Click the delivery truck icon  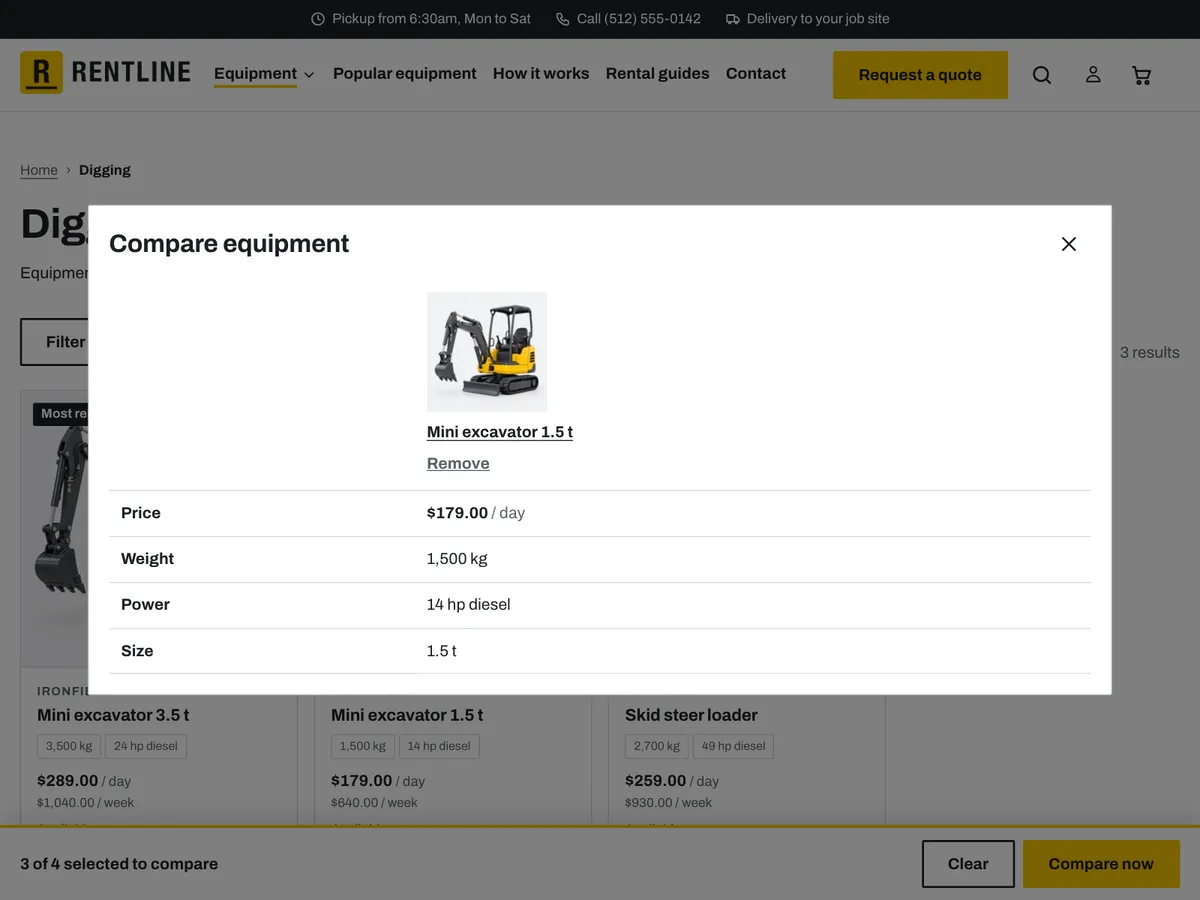click(x=733, y=19)
